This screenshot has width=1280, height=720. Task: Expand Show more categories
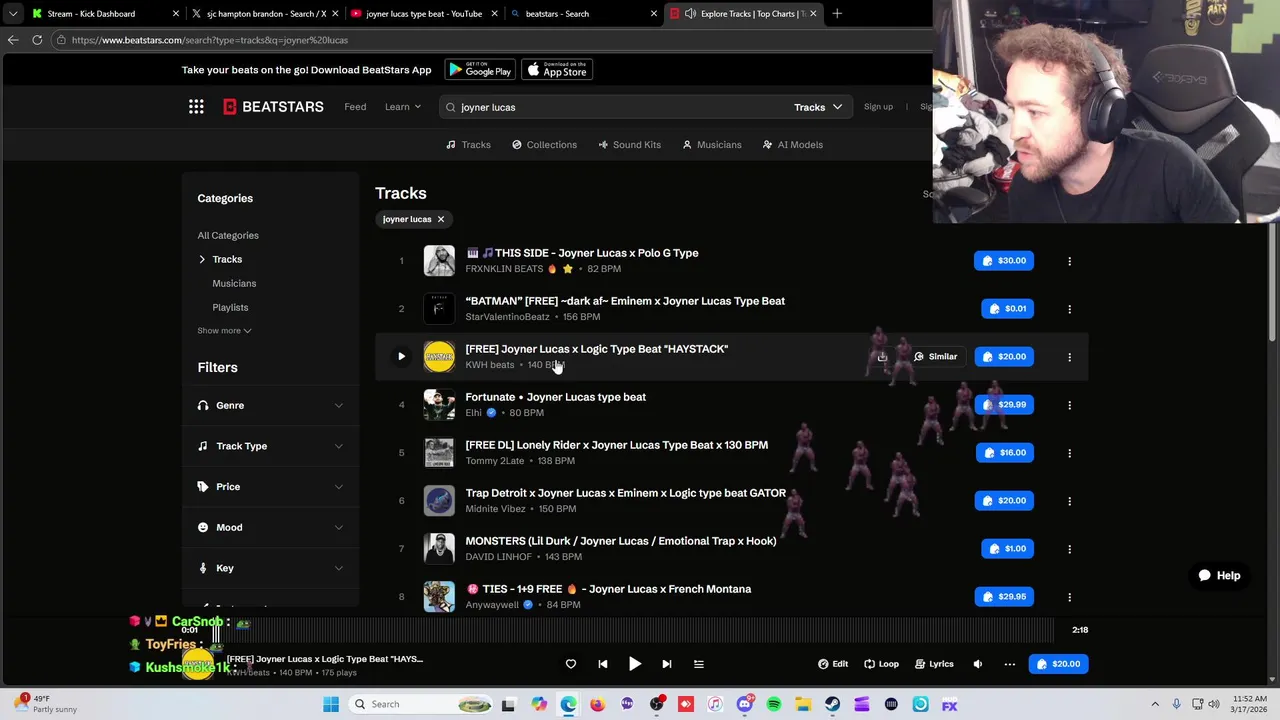point(224,331)
